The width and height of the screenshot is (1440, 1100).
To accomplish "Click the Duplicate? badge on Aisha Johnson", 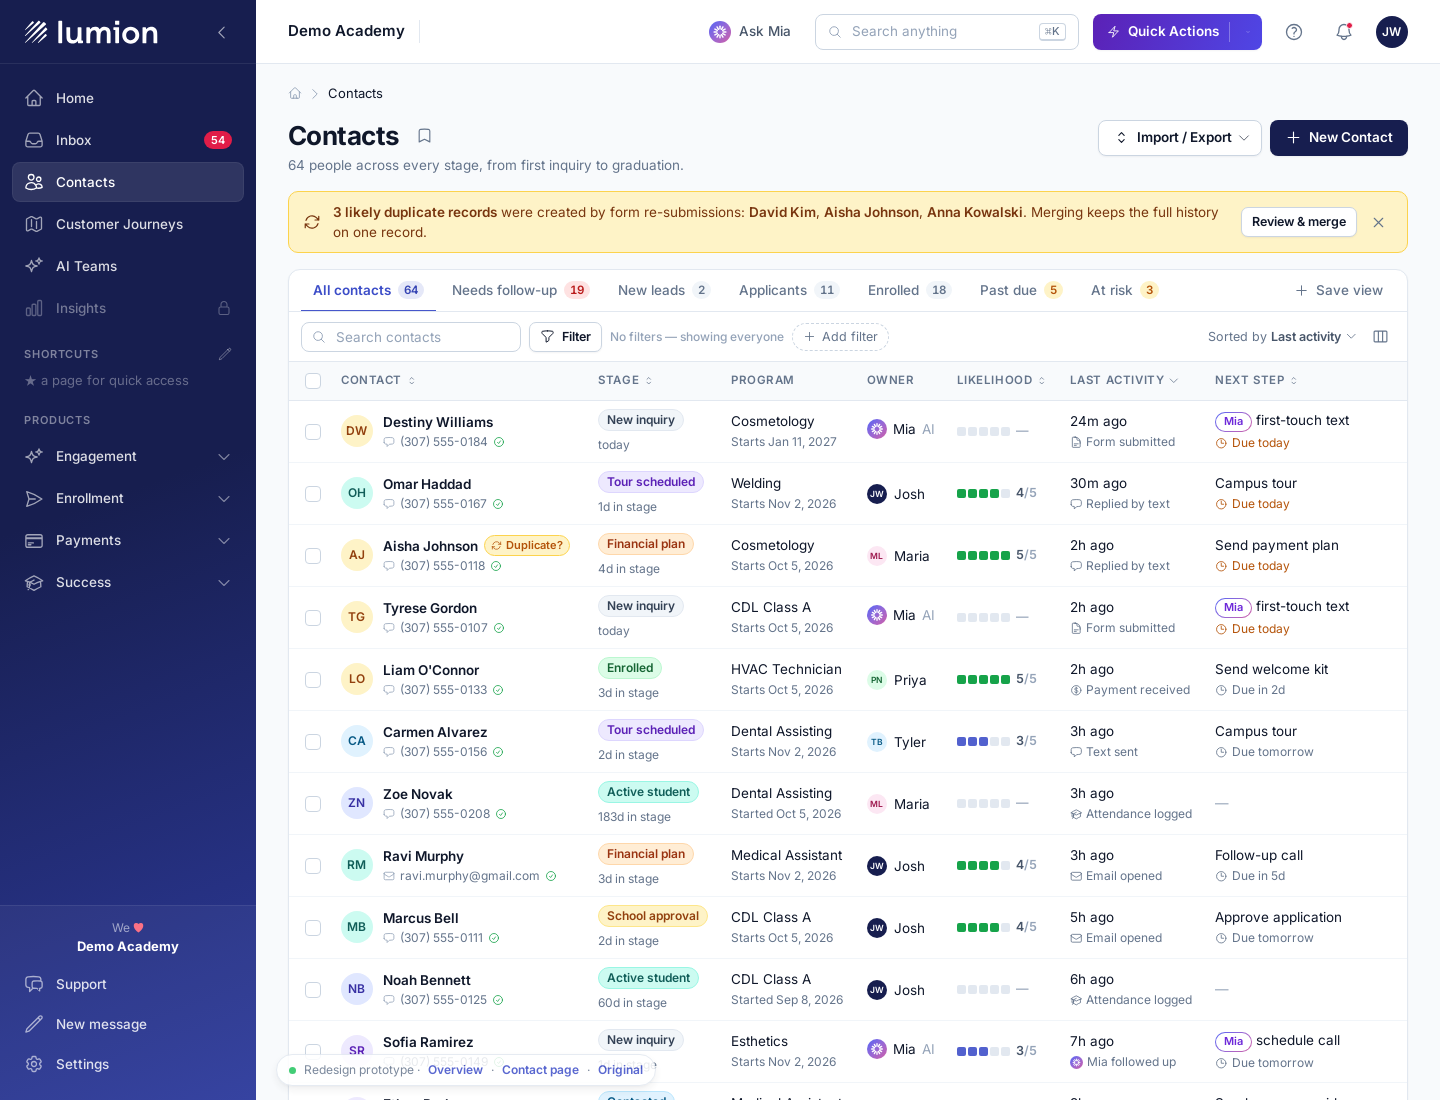I will 527,545.
